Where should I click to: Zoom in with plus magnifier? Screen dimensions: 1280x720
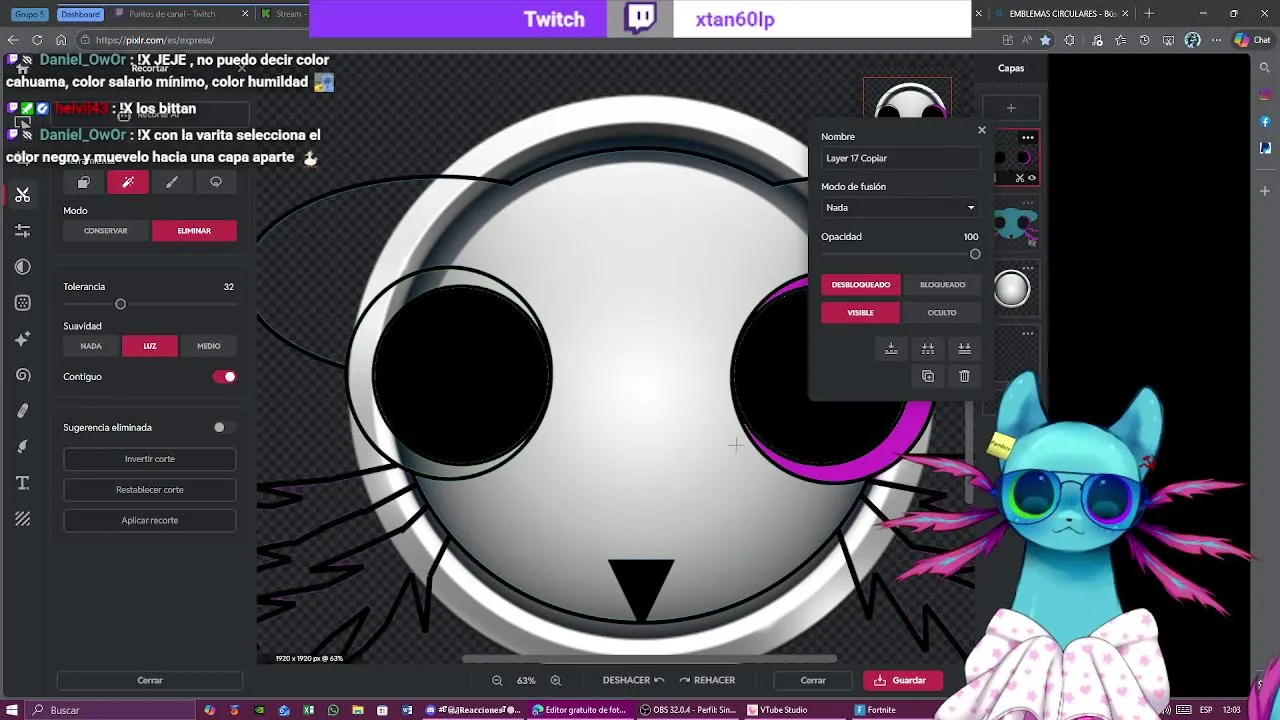point(556,680)
